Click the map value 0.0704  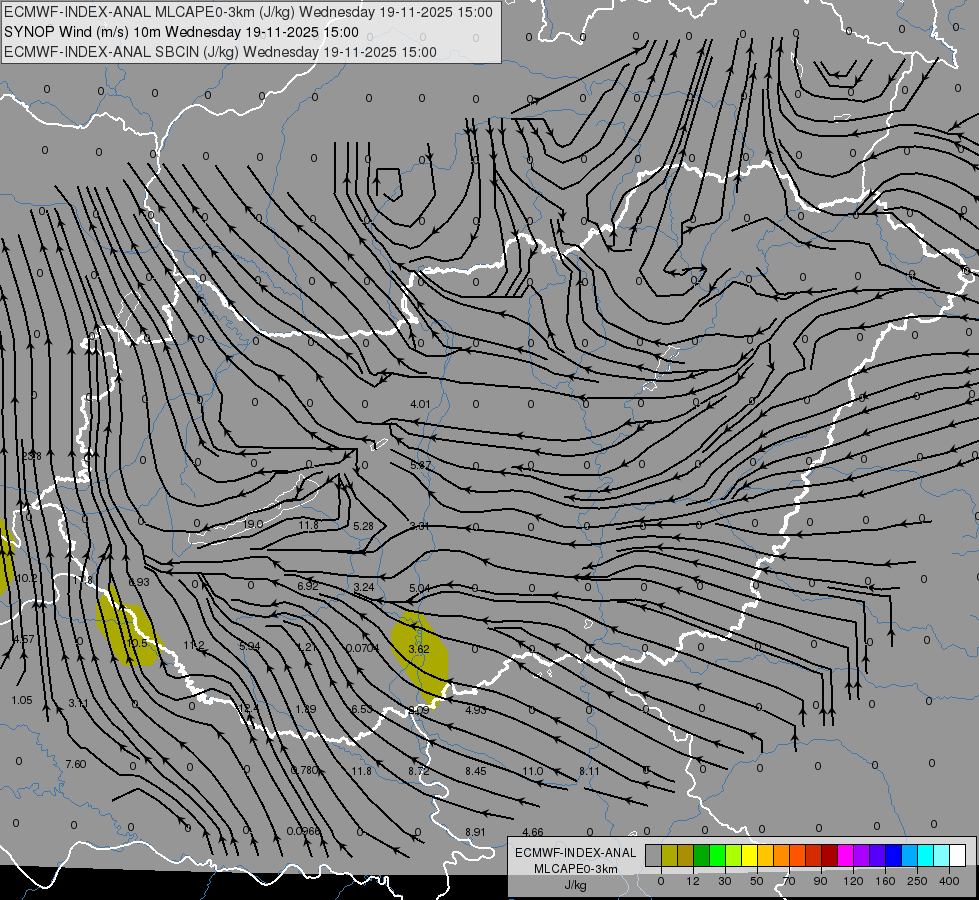(x=363, y=648)
